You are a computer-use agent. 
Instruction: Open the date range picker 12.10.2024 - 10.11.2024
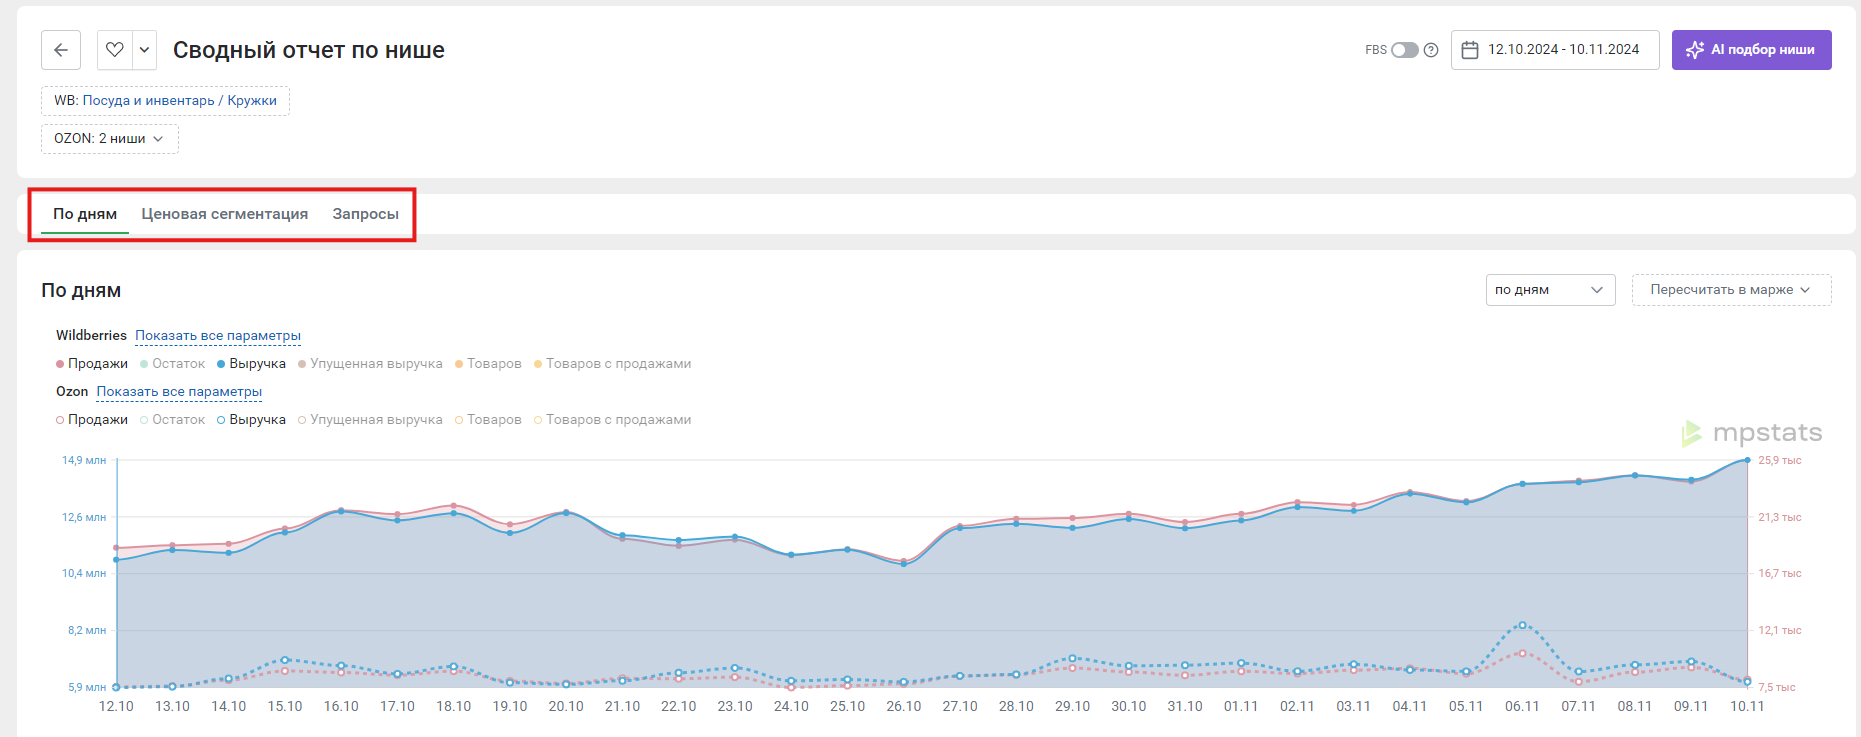(1555, 50)
